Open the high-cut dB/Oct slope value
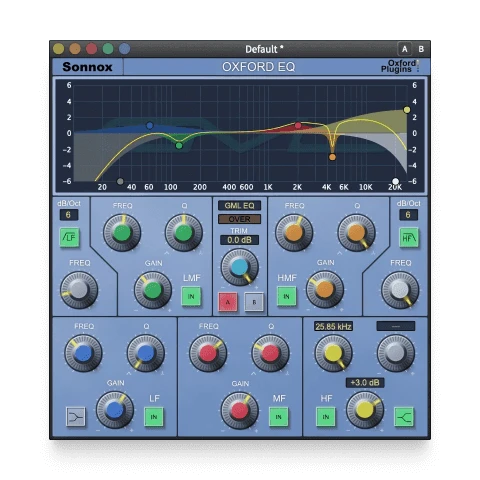Viewport: 480px width, 480px height. 408,215
